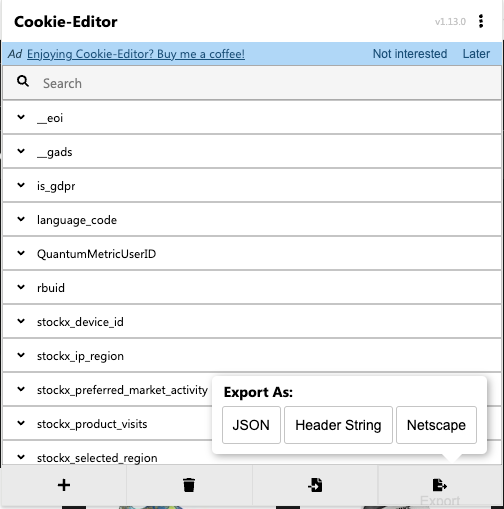This screenshot has height=509, width=504.
Task: Open the three-dot options menu
Action: click(x=481, y=21)
